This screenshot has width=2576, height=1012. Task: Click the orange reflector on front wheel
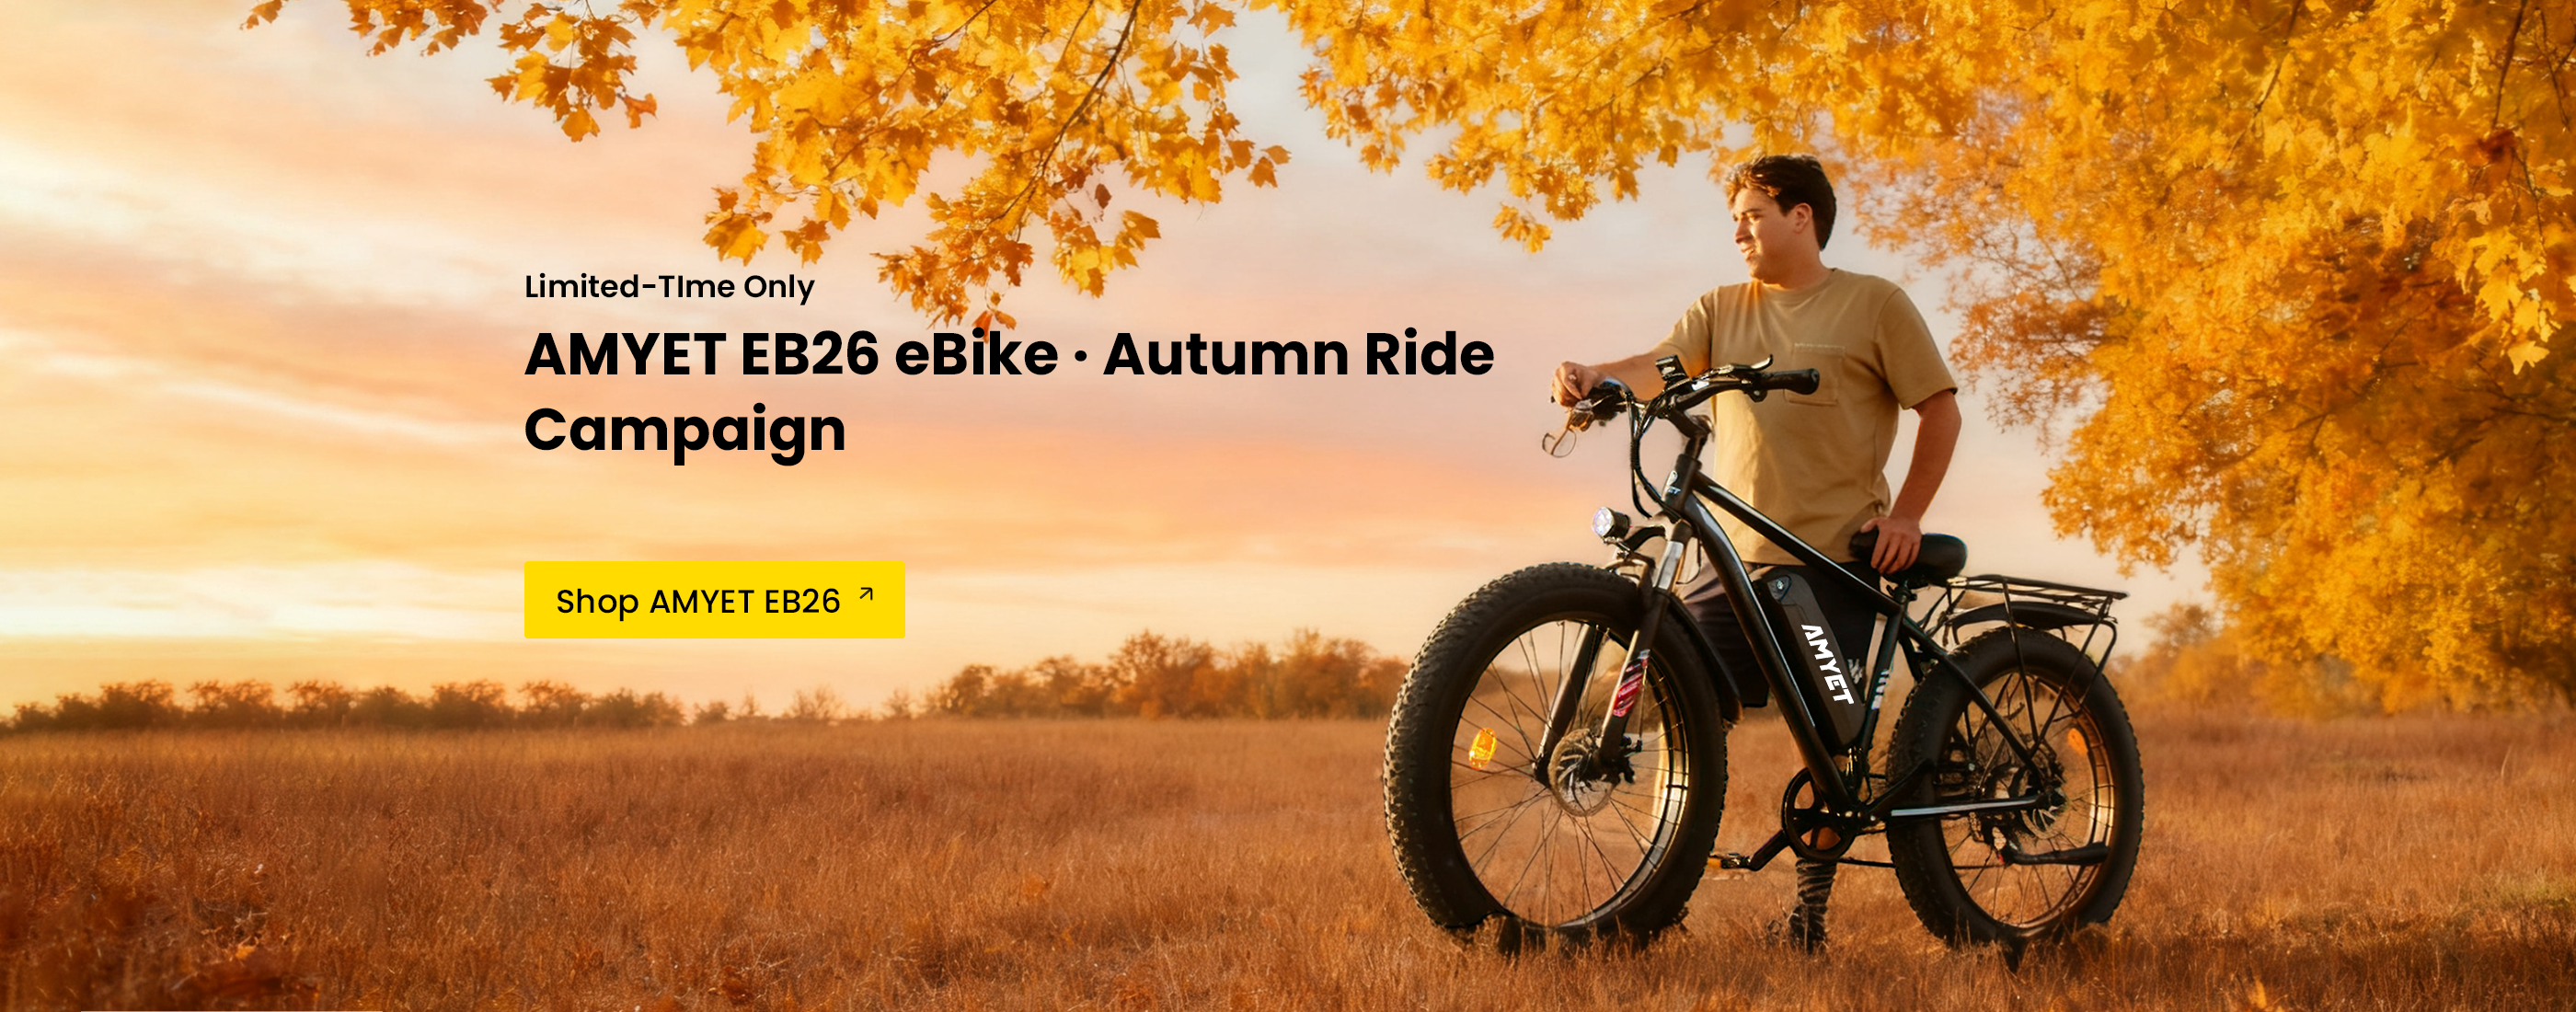[1481, 748]
